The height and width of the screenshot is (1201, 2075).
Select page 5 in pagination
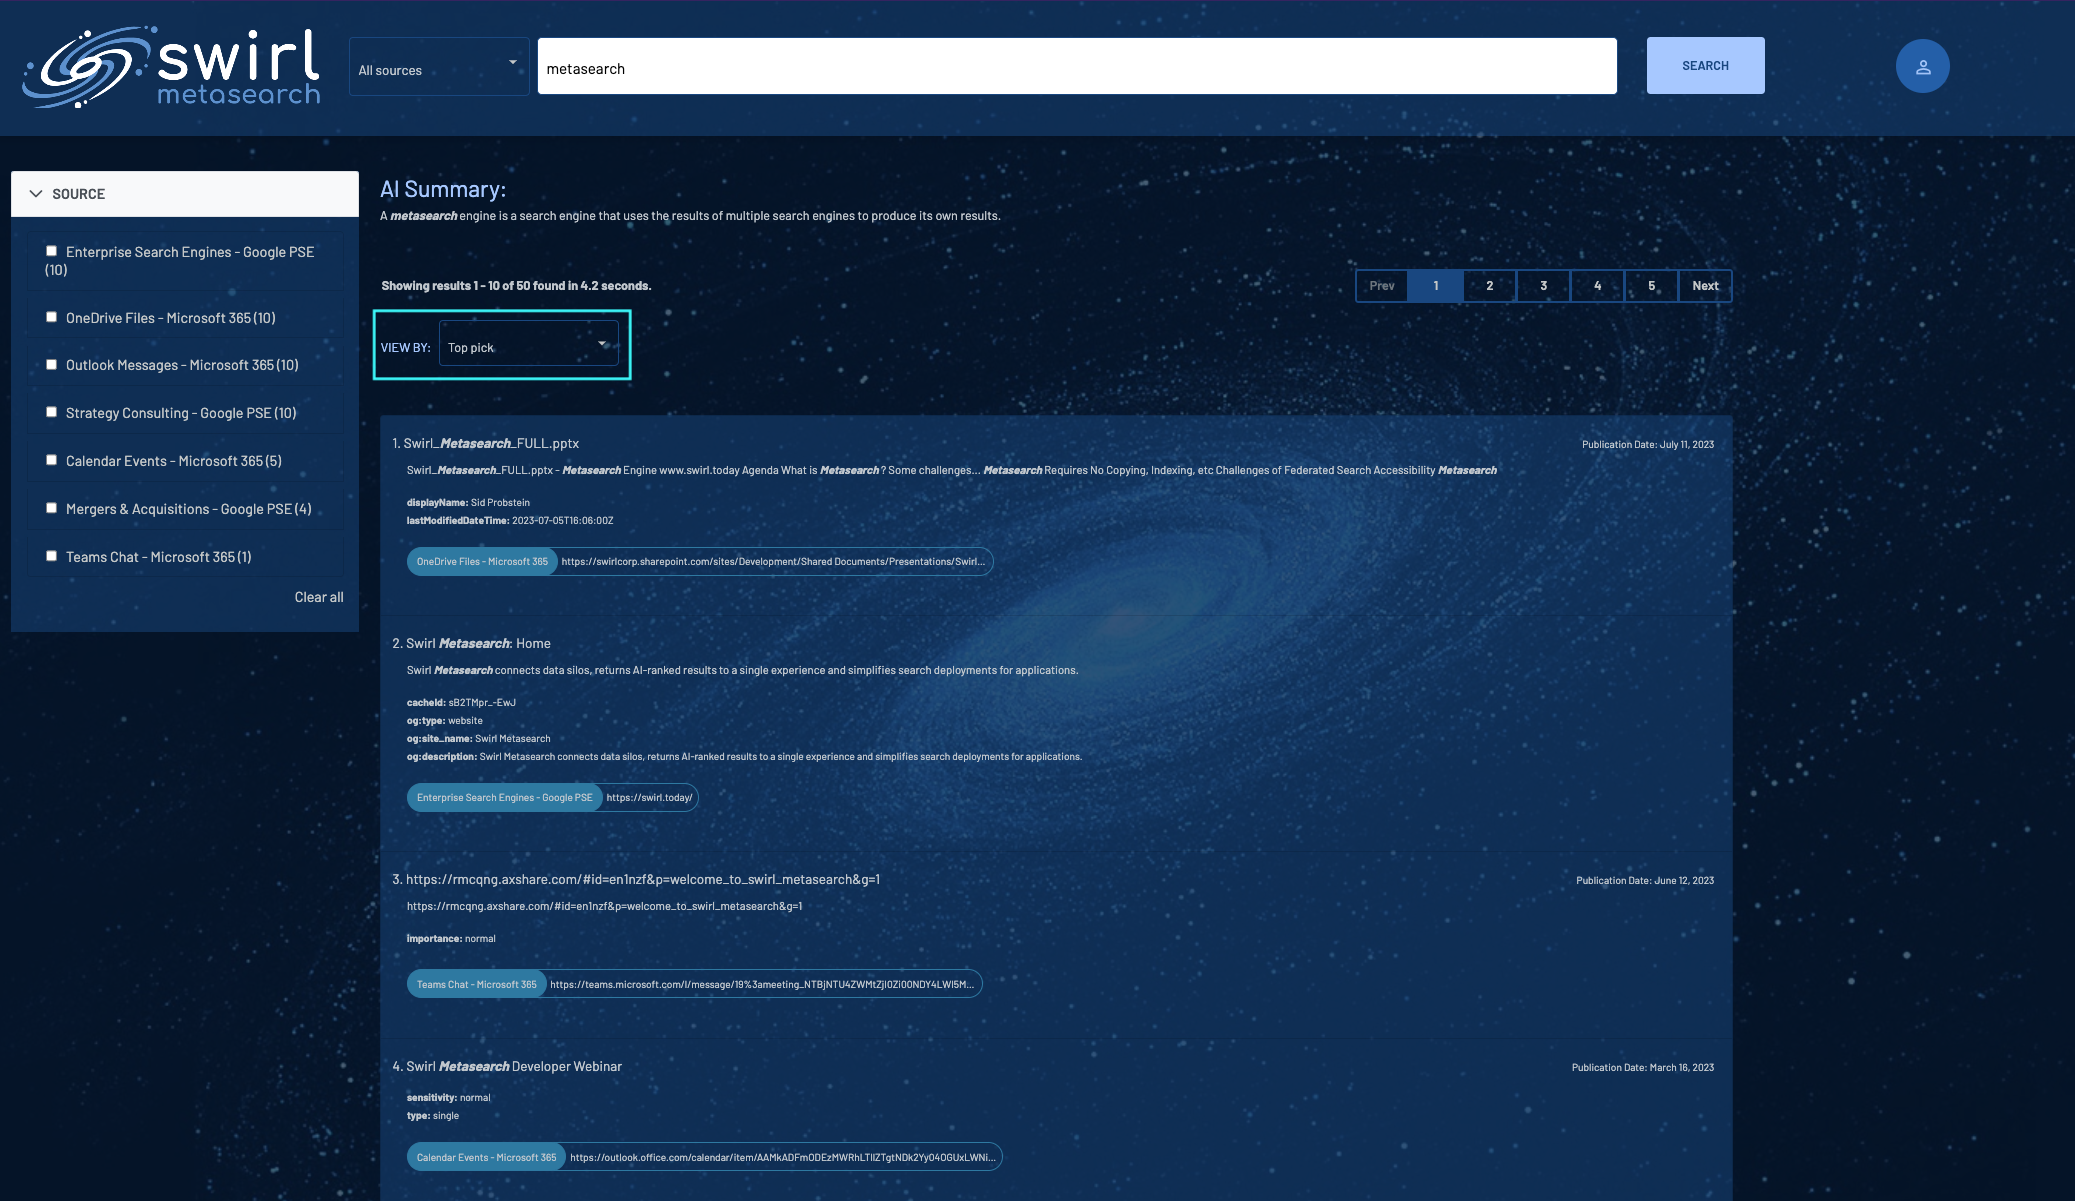pyautogui.click(x=1651, y=285)
